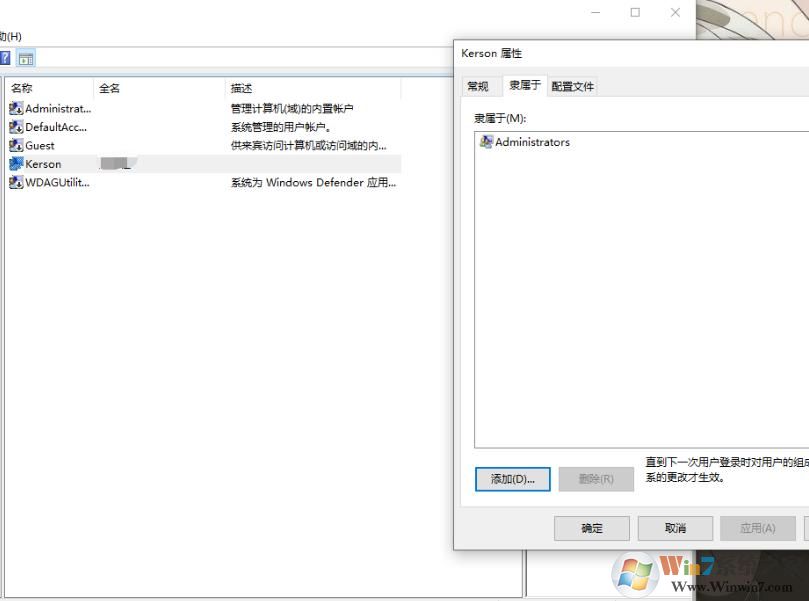Select the WDAGUtility account user icon
The width and height of the screenshot is (809, 601).
click(x=16, y=182)
